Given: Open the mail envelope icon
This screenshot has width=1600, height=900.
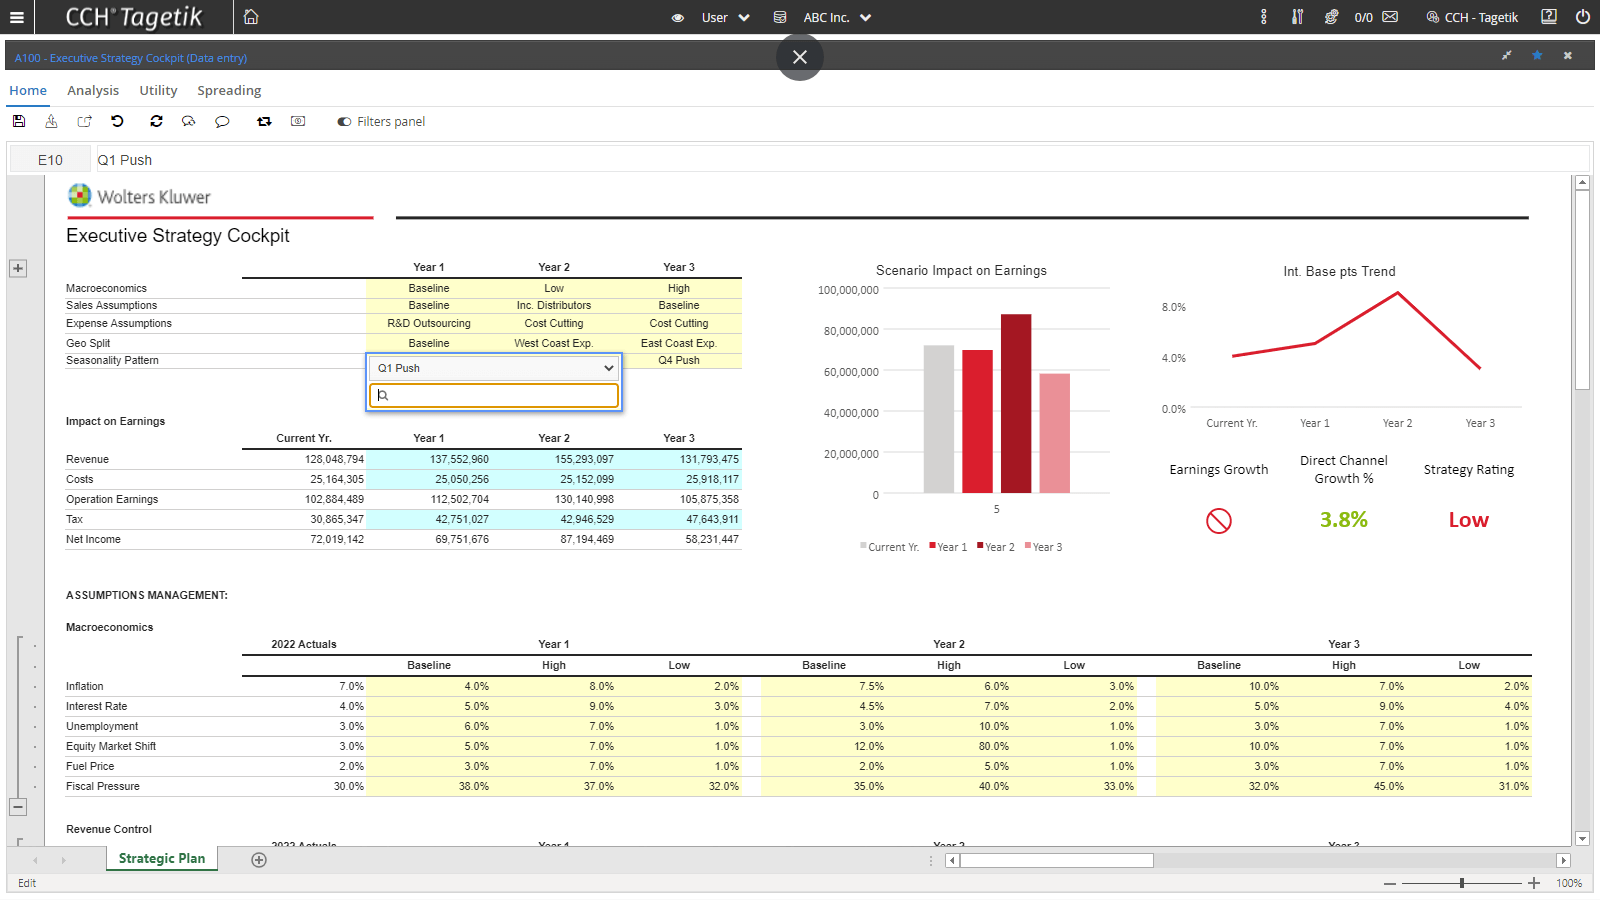Looking at the screenshot, I should pyautogui.click(x=1390, y=17).
